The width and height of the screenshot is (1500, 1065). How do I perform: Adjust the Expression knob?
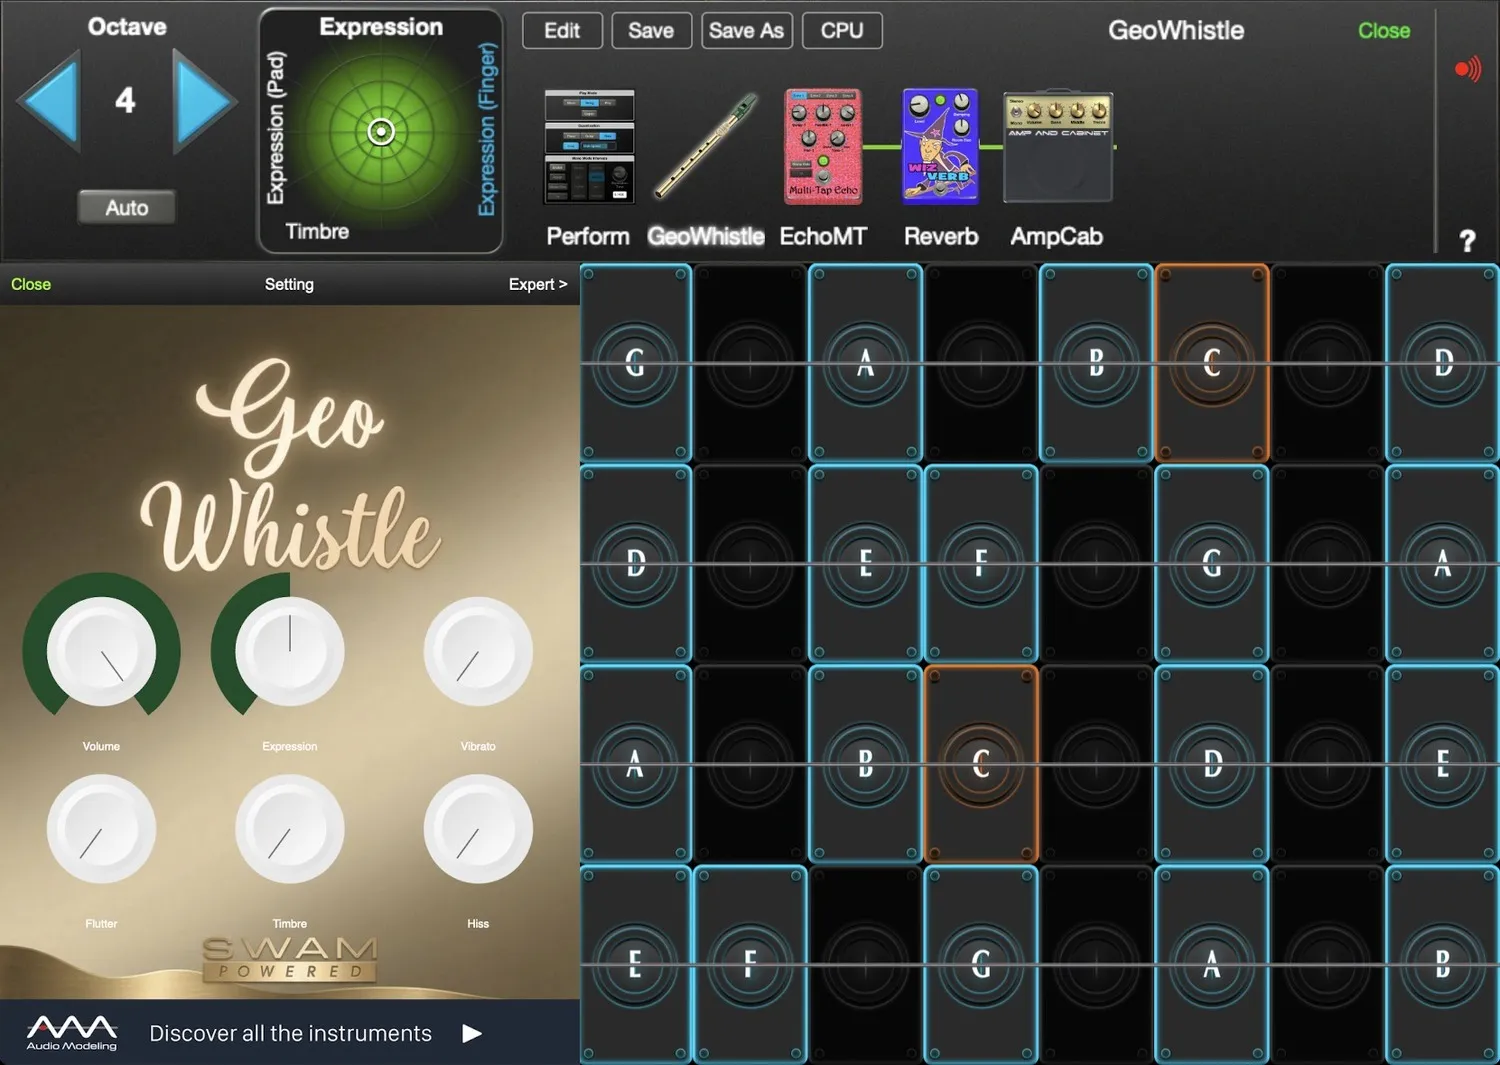pyautogui.click(x=290, y=651)
